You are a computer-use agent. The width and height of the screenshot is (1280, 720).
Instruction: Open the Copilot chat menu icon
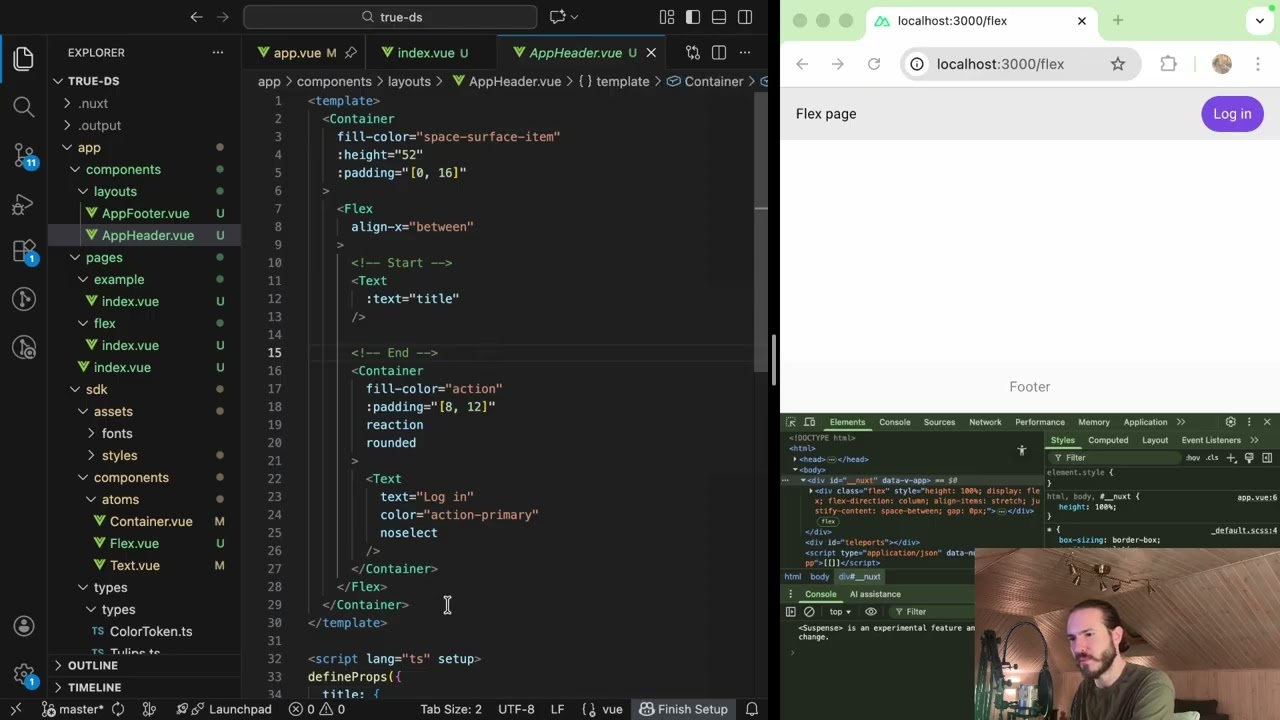[563, 17]
